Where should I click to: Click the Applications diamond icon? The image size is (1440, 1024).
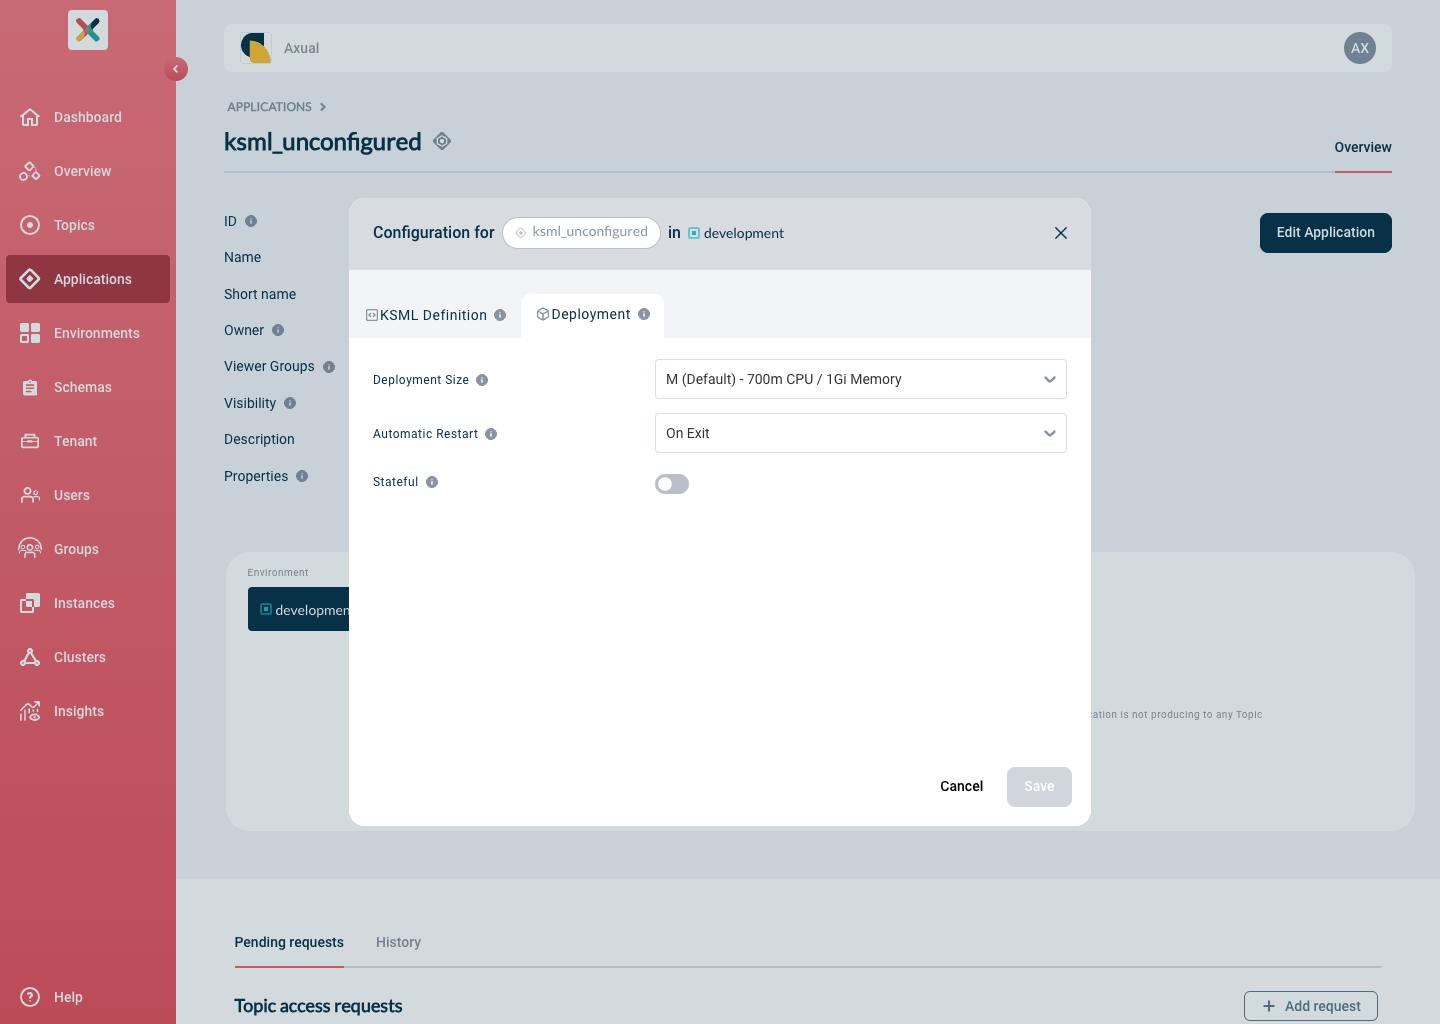point(30,279)
